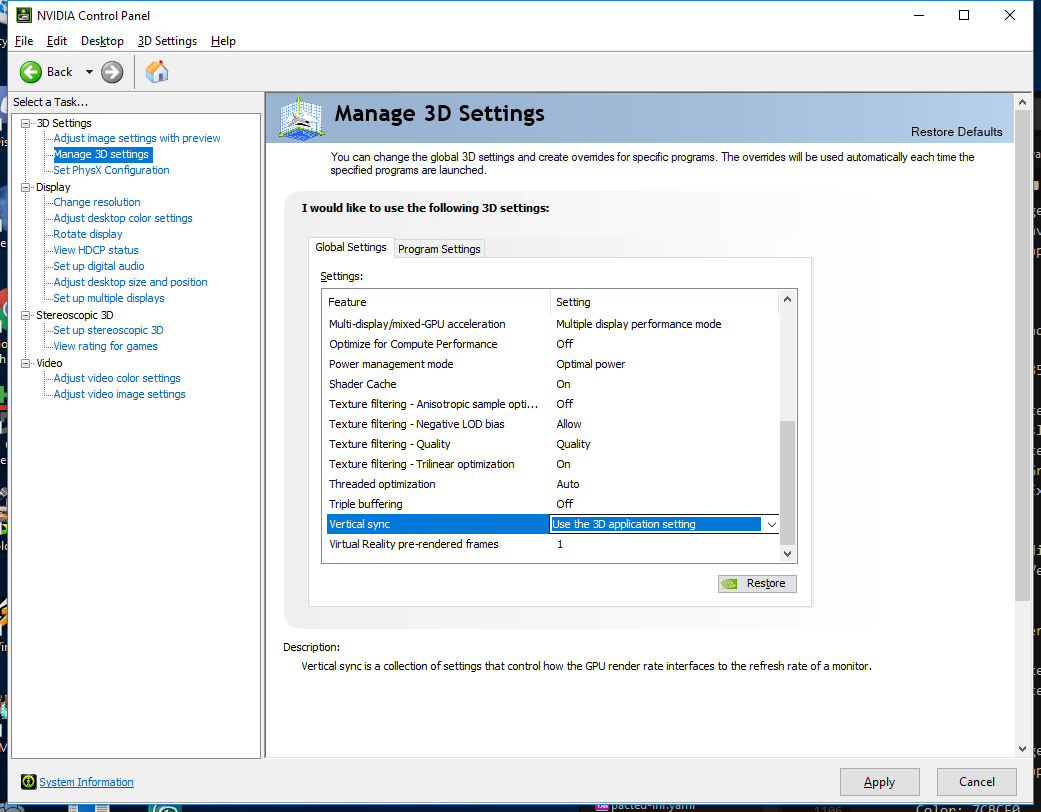Collapse the Stereoscopic 3D tree node
Screen dimensions: 1041x812
[x=26, y=315]
